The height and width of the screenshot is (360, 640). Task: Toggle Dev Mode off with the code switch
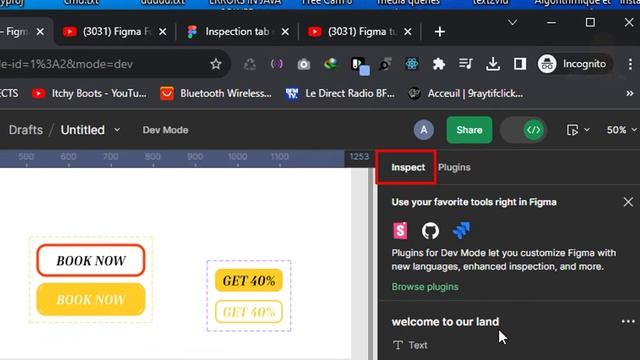coord(523,130)
